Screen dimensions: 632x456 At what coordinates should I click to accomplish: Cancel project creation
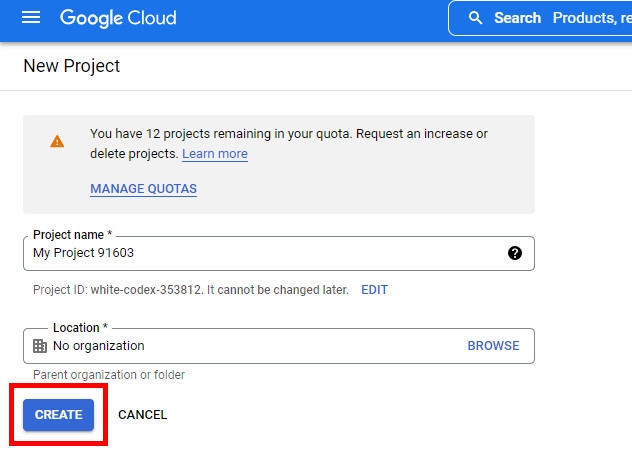[143, 415]
